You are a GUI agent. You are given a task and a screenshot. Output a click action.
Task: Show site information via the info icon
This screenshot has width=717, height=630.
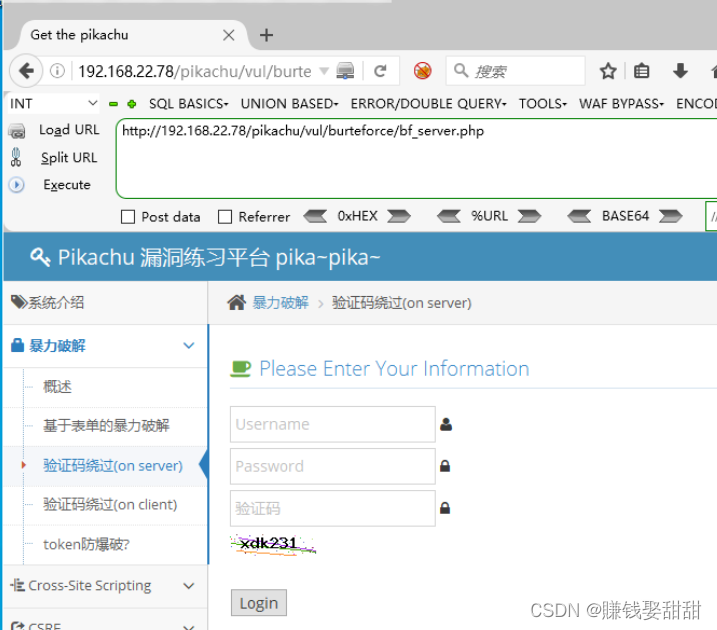click(57, 71)
